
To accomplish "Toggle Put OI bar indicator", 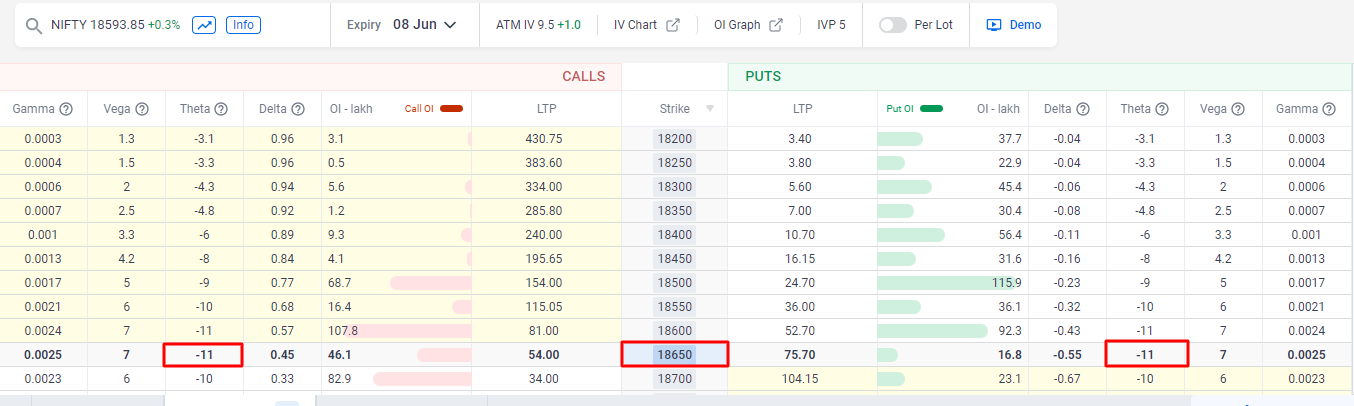I will pyautogui.click(x=931, y=109).
